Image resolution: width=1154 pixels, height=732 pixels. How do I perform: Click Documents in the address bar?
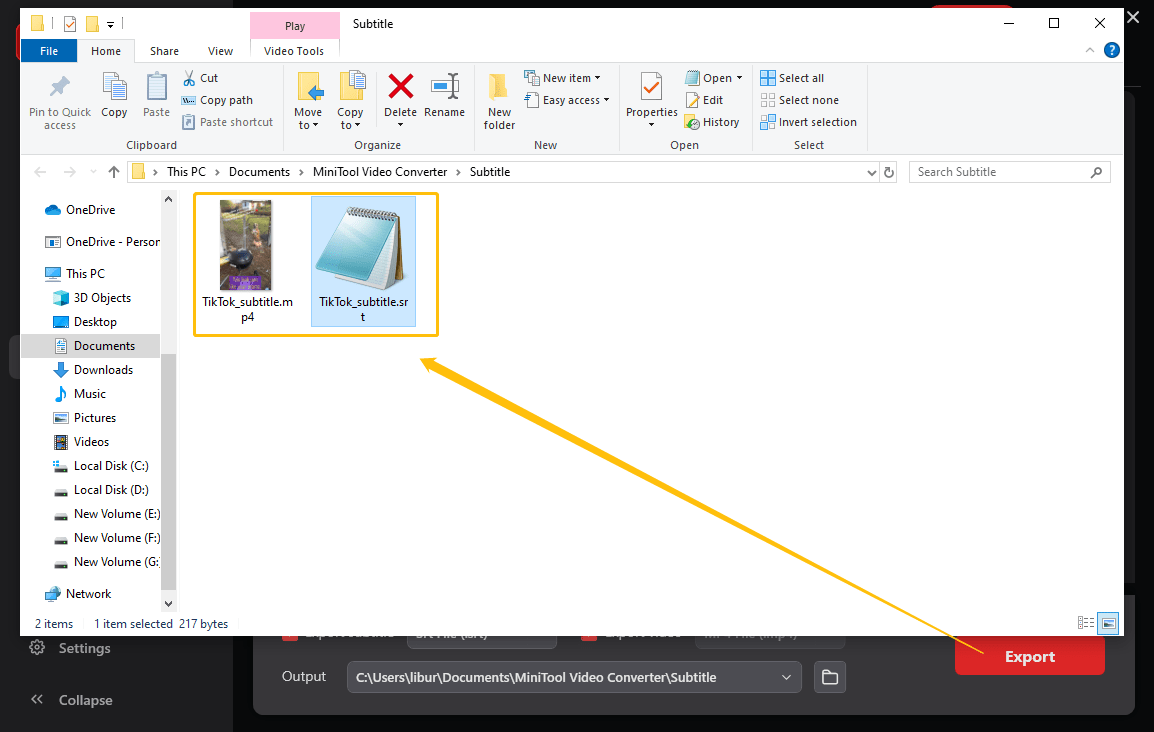pos(259,172)
